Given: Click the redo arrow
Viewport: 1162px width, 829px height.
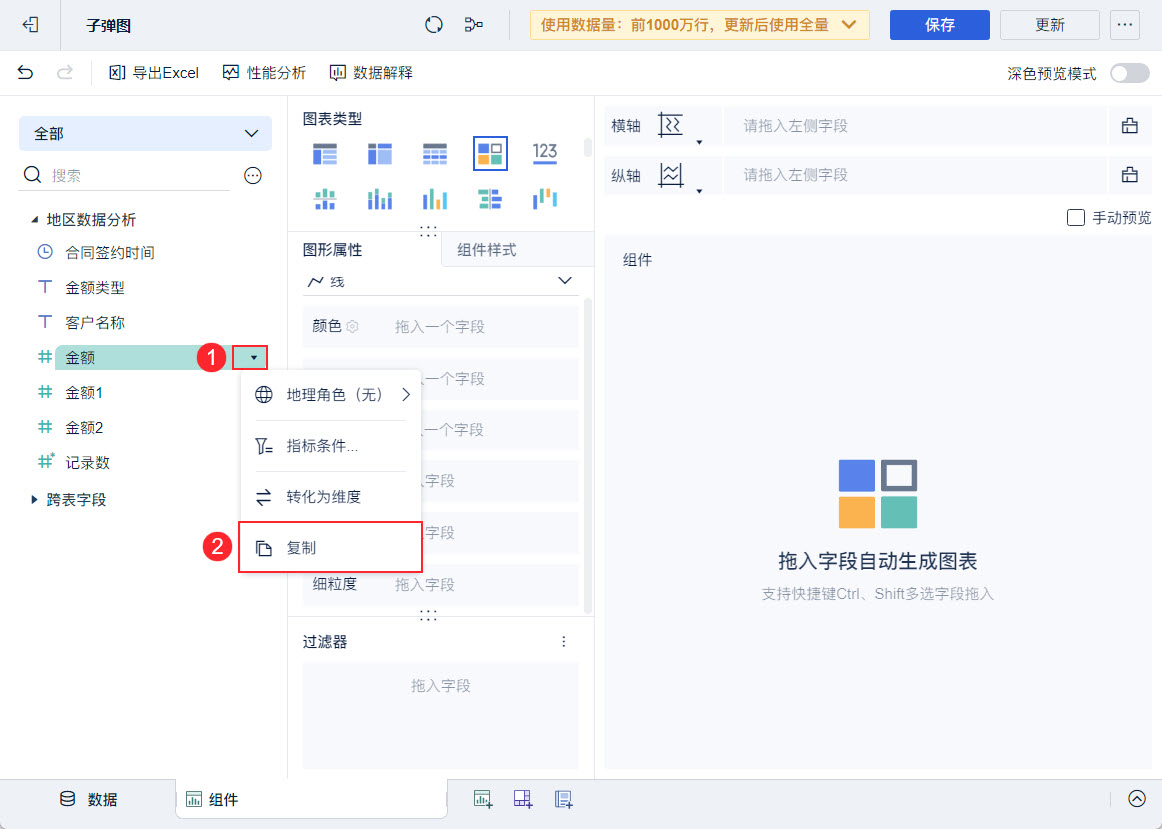Looking at the screenshot, I should (65, 73).
